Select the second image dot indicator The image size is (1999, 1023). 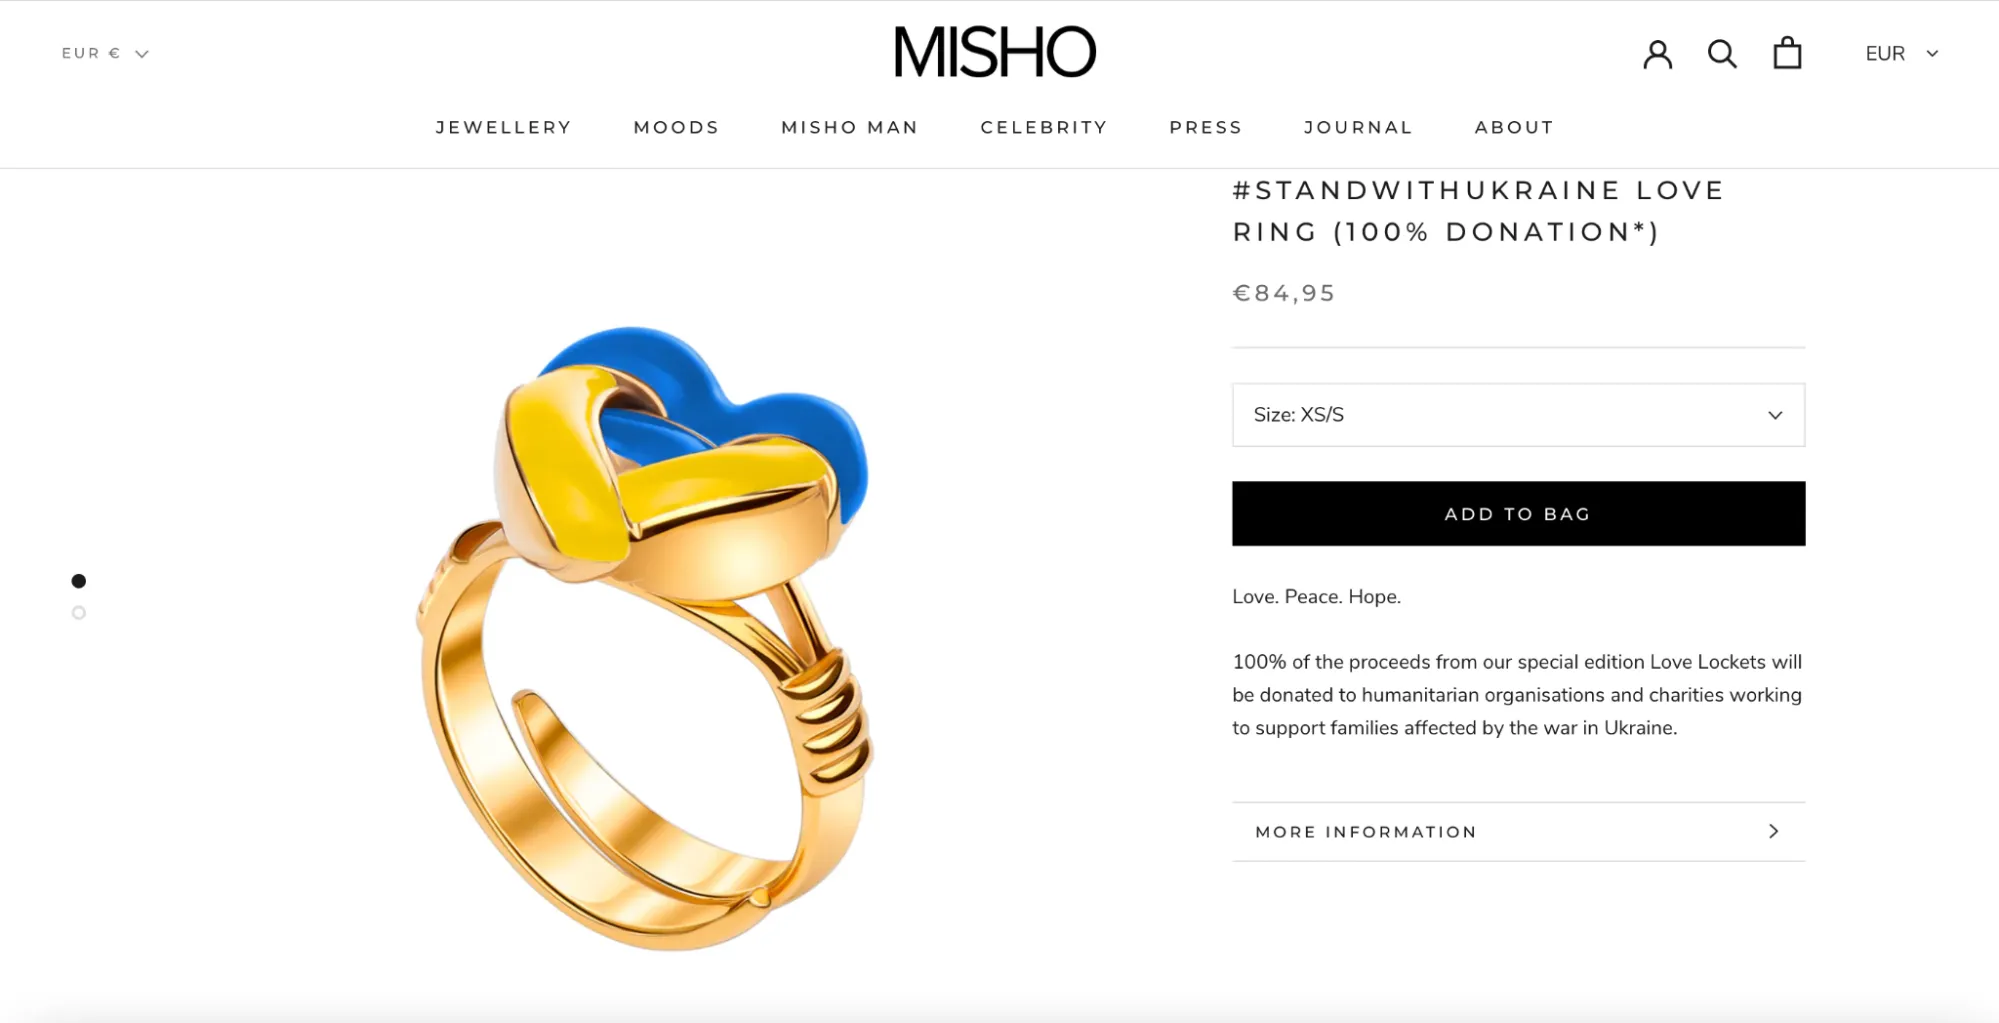coord(79,613)
